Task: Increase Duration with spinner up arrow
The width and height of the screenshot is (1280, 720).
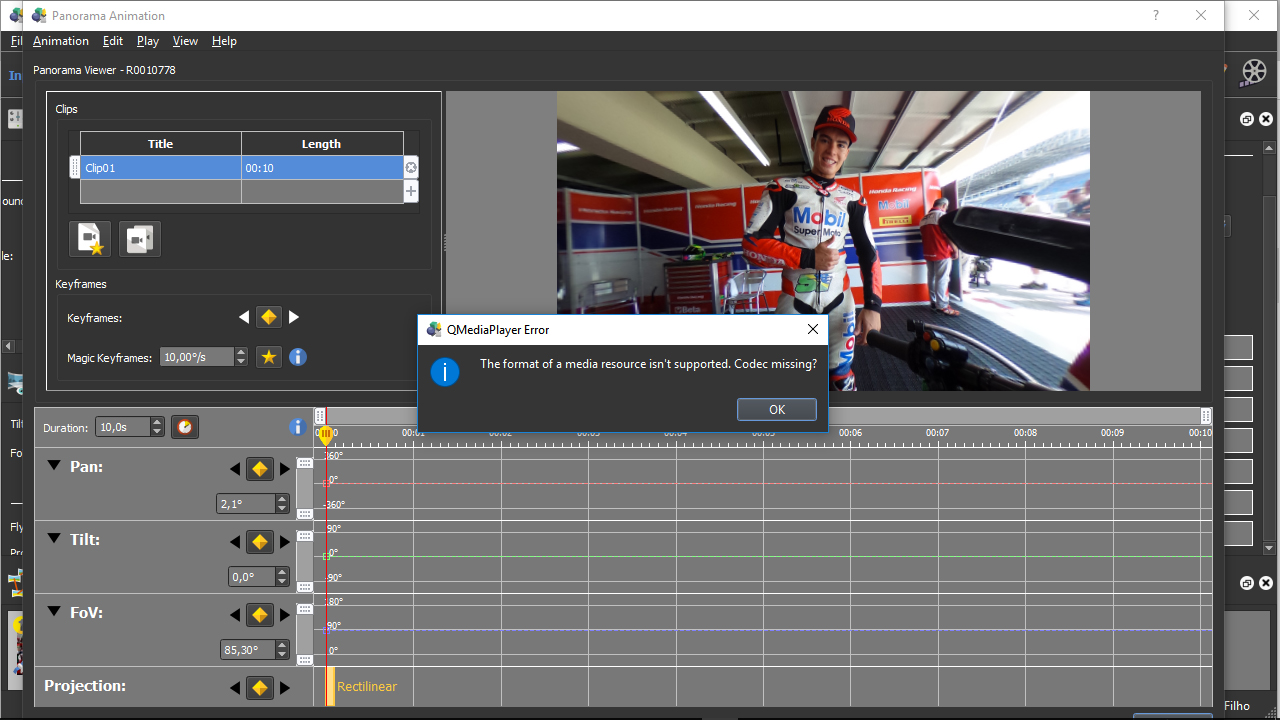Action: tap(157, 422)
